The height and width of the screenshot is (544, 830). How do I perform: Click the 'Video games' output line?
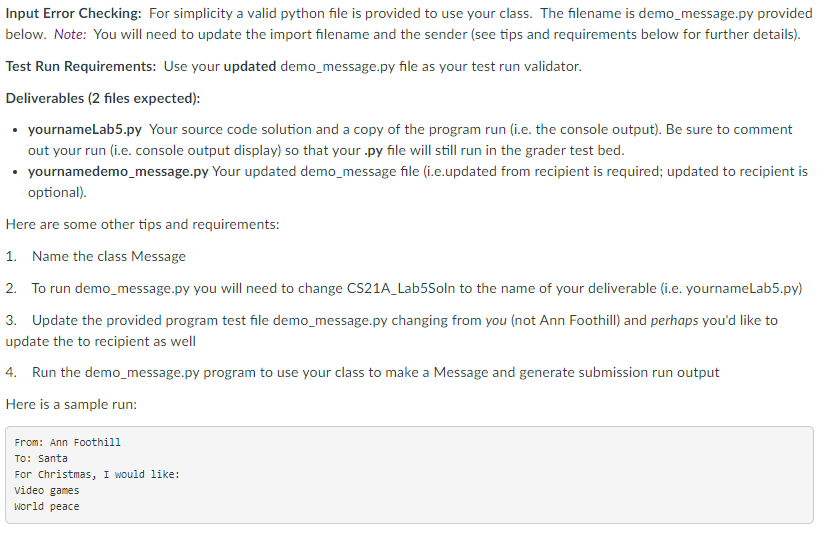coord(47,490)
